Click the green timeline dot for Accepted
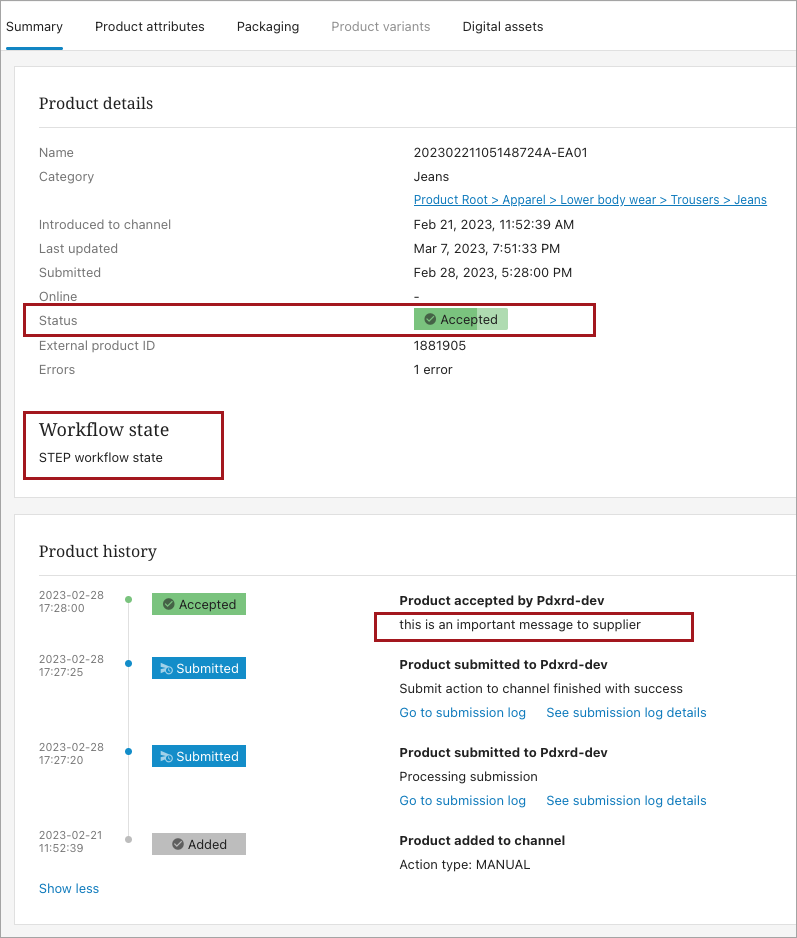Viewport: 797px width, 938px height. coord(128,600)
